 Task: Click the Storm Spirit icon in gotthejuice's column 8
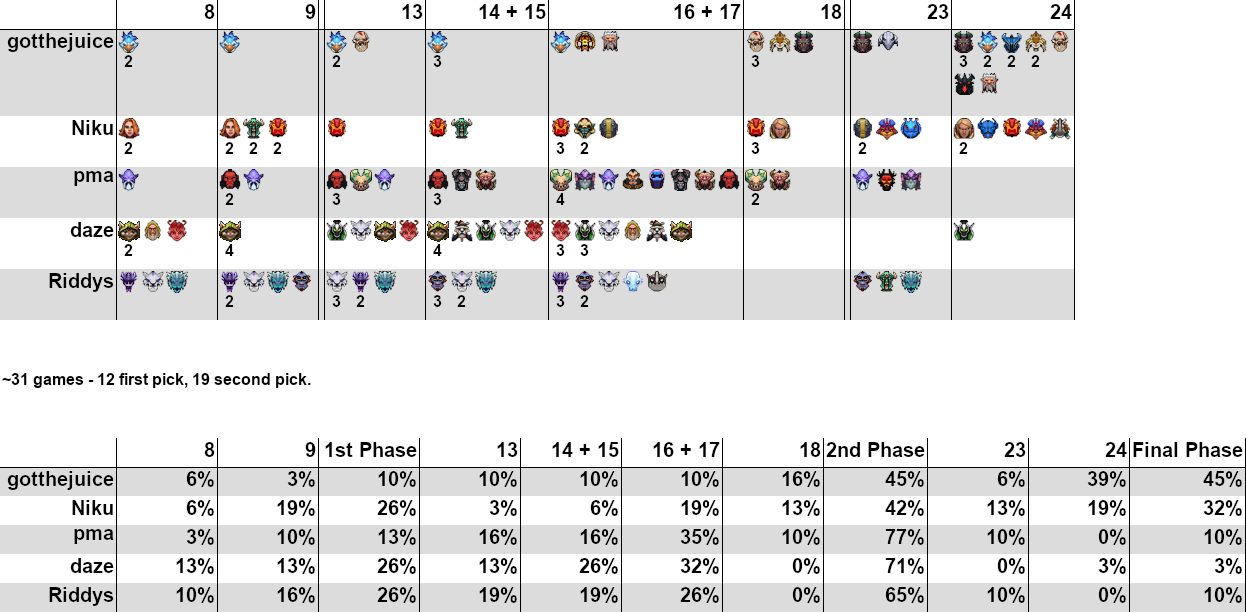[129, 42]
